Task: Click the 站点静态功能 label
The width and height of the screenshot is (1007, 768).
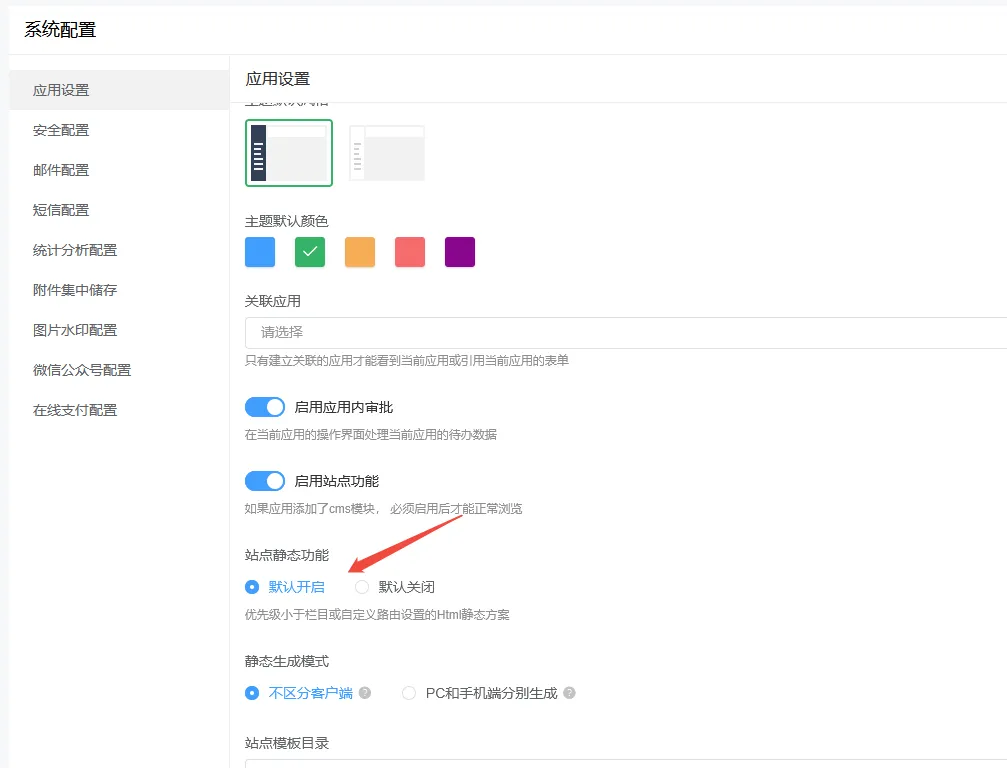Action: [286, 555]
